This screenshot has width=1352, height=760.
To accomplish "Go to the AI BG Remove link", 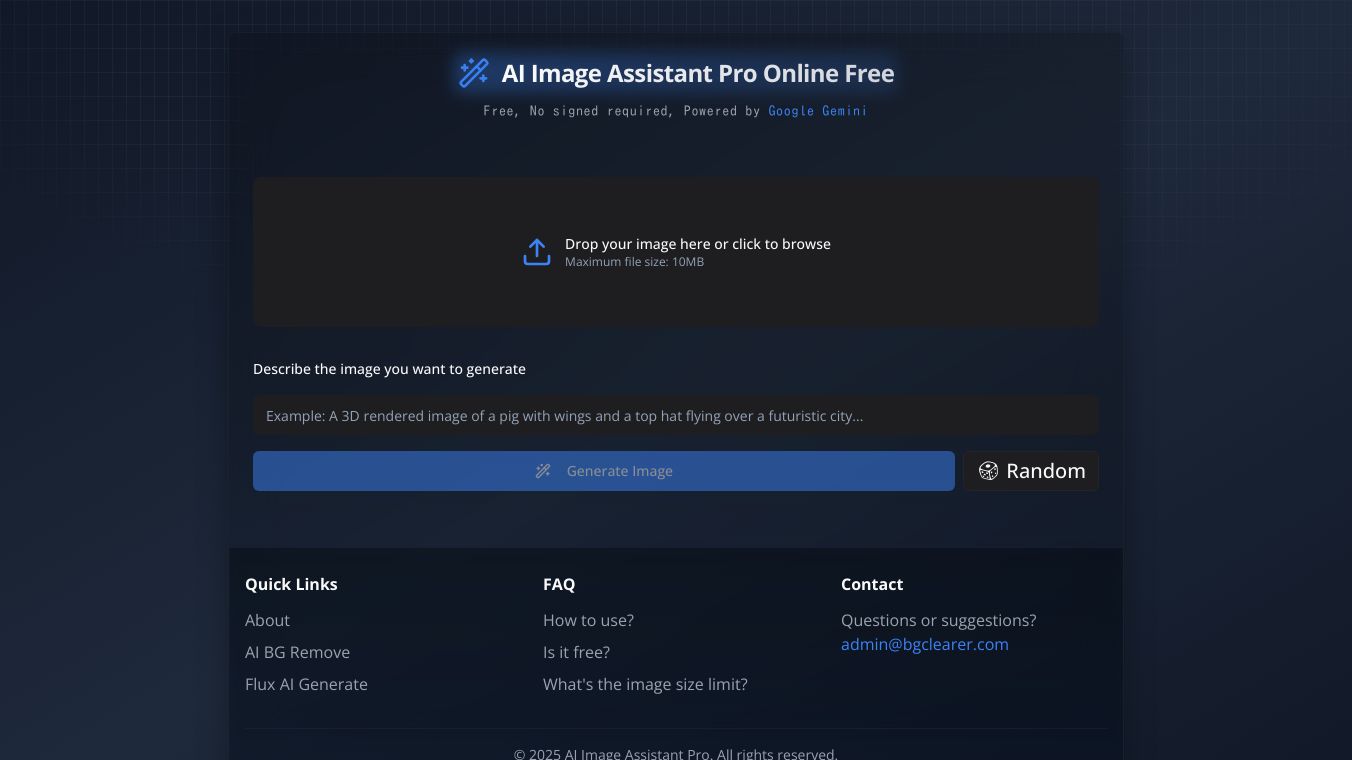I will point(297,652).
